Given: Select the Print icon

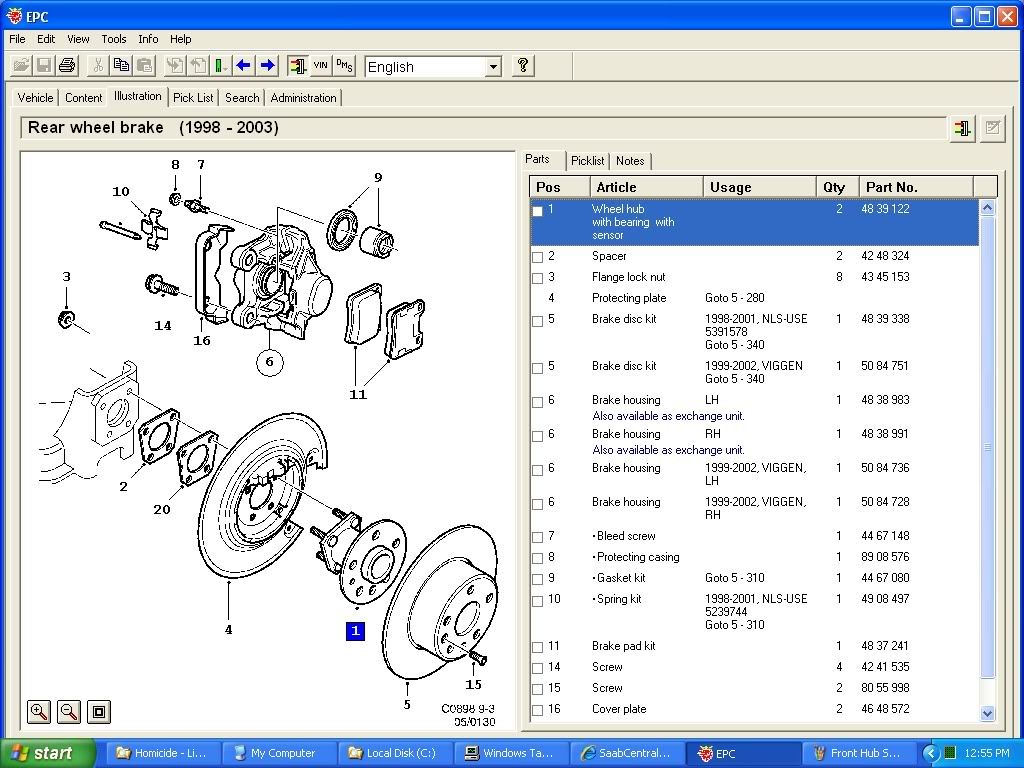Looking at the screenshot, I should click(x=66, y=65).
